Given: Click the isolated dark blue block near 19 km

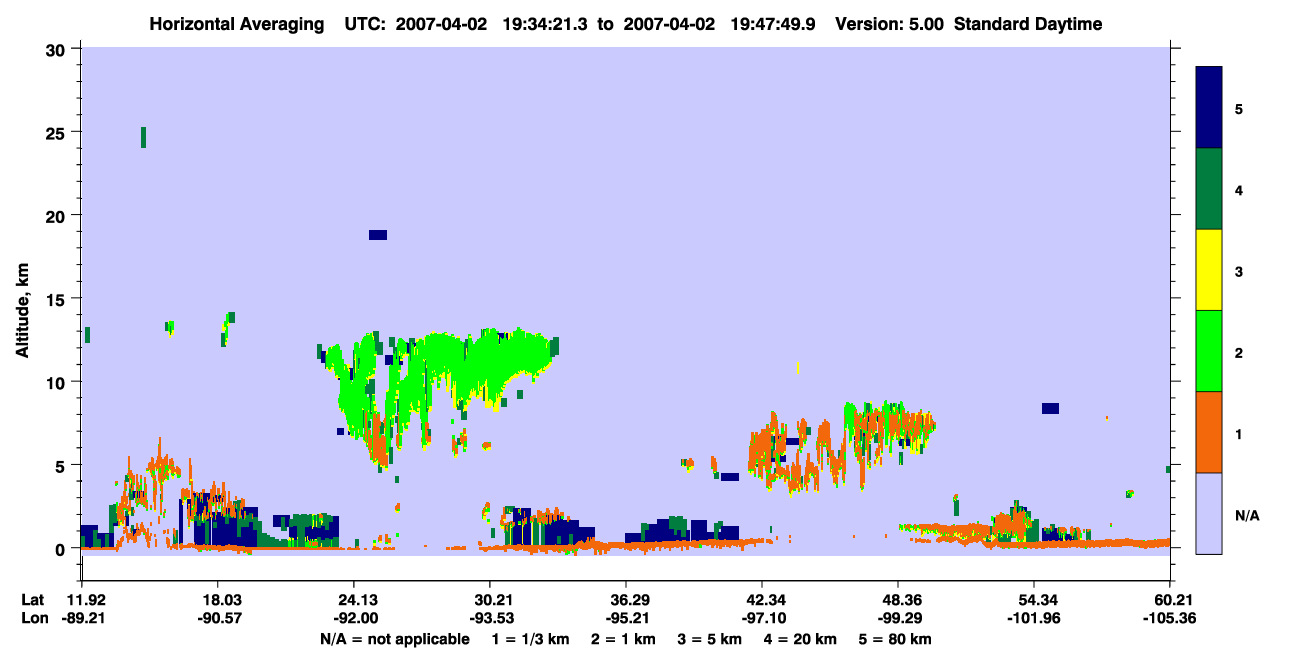Looking at the screenshot, I should click(x=378, y=235).
